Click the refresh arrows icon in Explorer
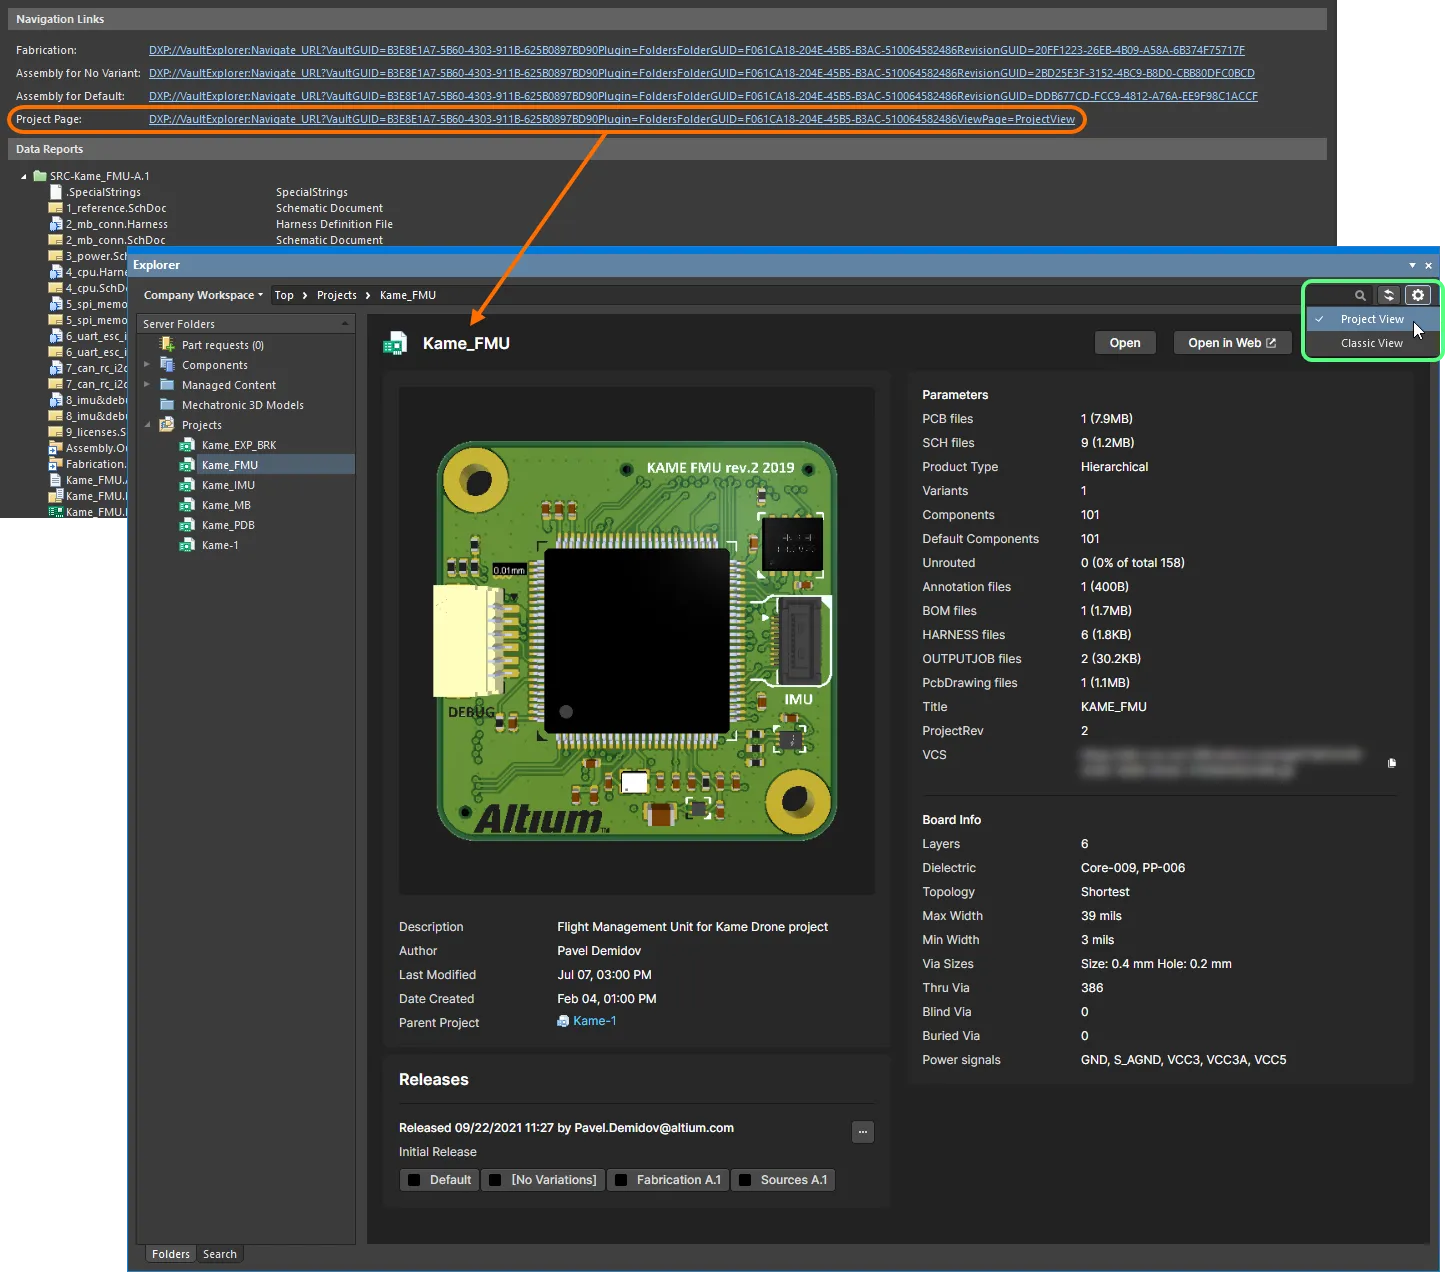Viewport: 1445px width, 1272px height. pyautogui.click(x=1389, y=295)
